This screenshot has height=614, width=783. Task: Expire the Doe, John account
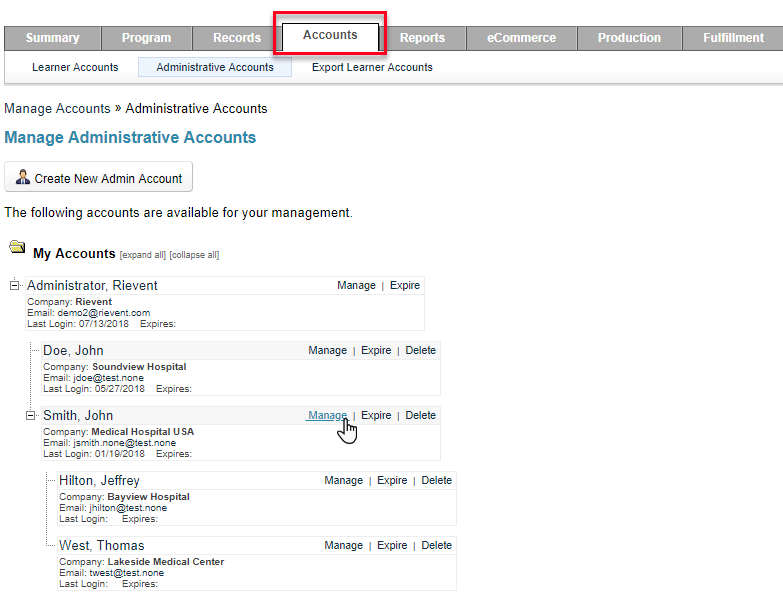pyautogui.click(x=376, y=350)
